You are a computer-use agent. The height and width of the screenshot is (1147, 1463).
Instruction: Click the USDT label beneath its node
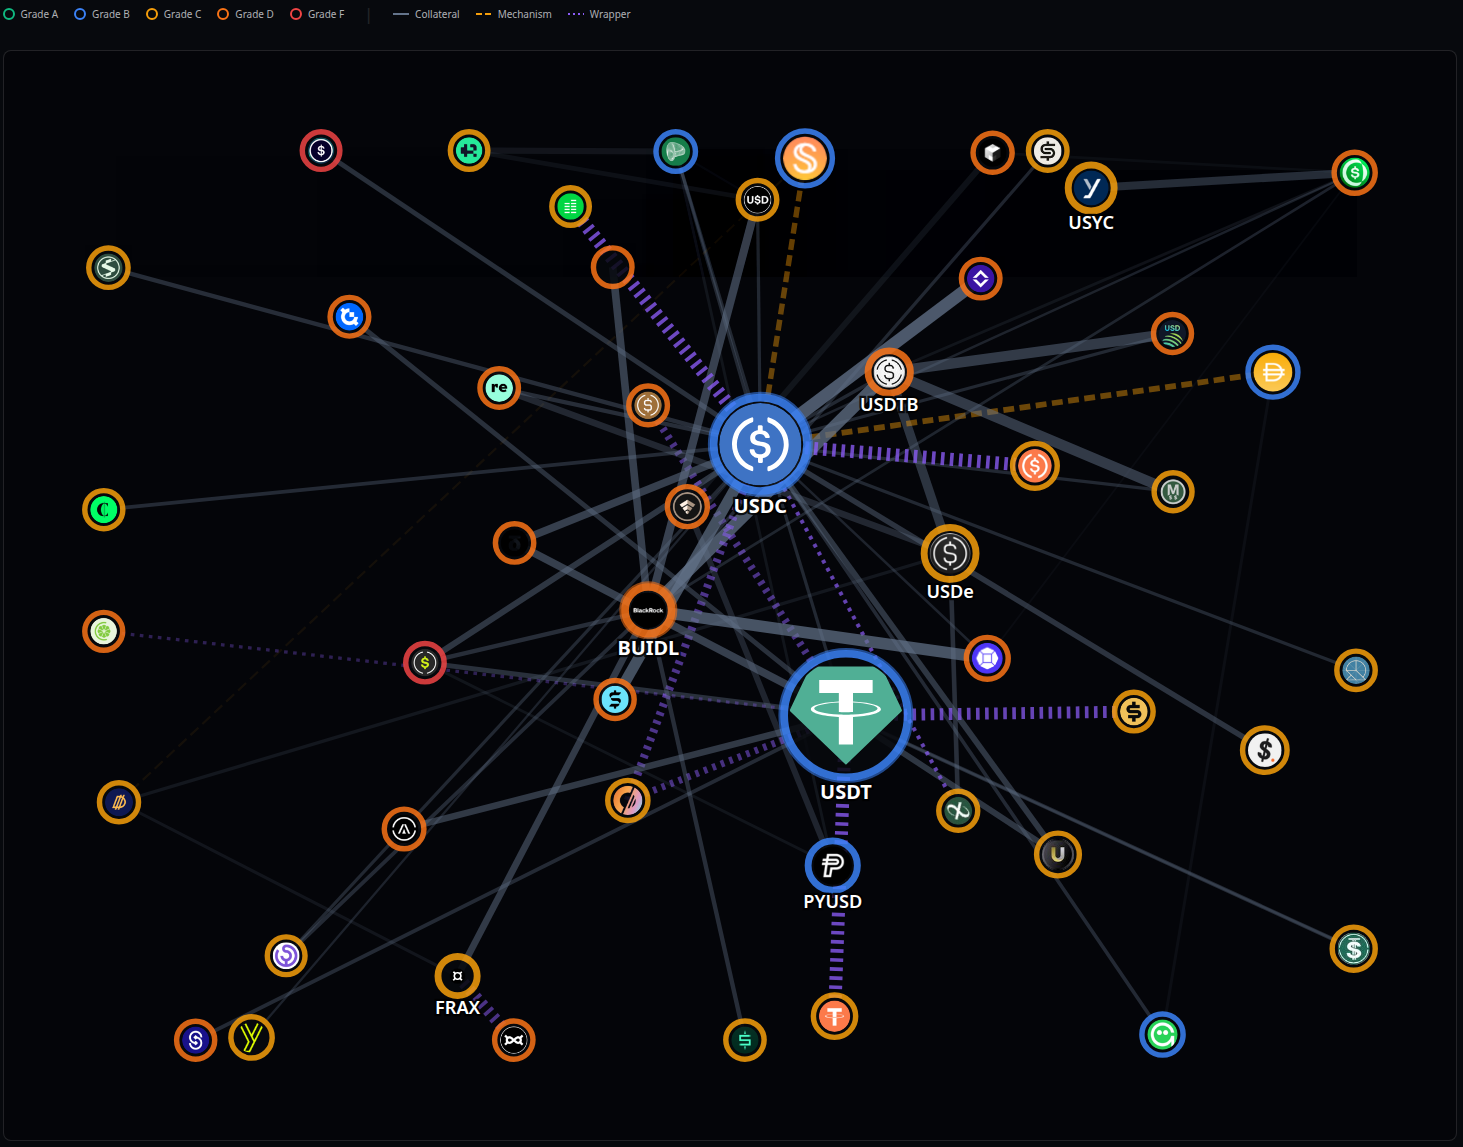tap(845, 791)
